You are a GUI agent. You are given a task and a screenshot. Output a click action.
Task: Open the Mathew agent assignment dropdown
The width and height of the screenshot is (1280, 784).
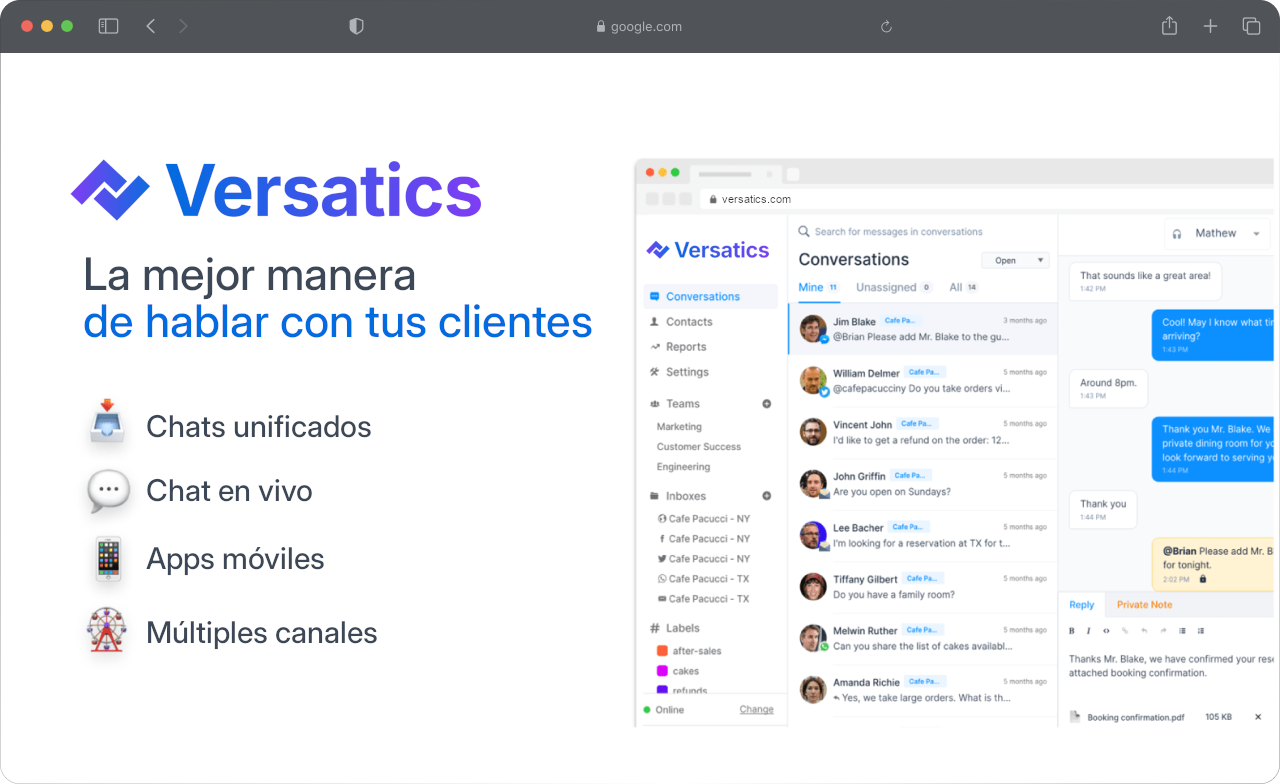click(x=1217, y=234)
